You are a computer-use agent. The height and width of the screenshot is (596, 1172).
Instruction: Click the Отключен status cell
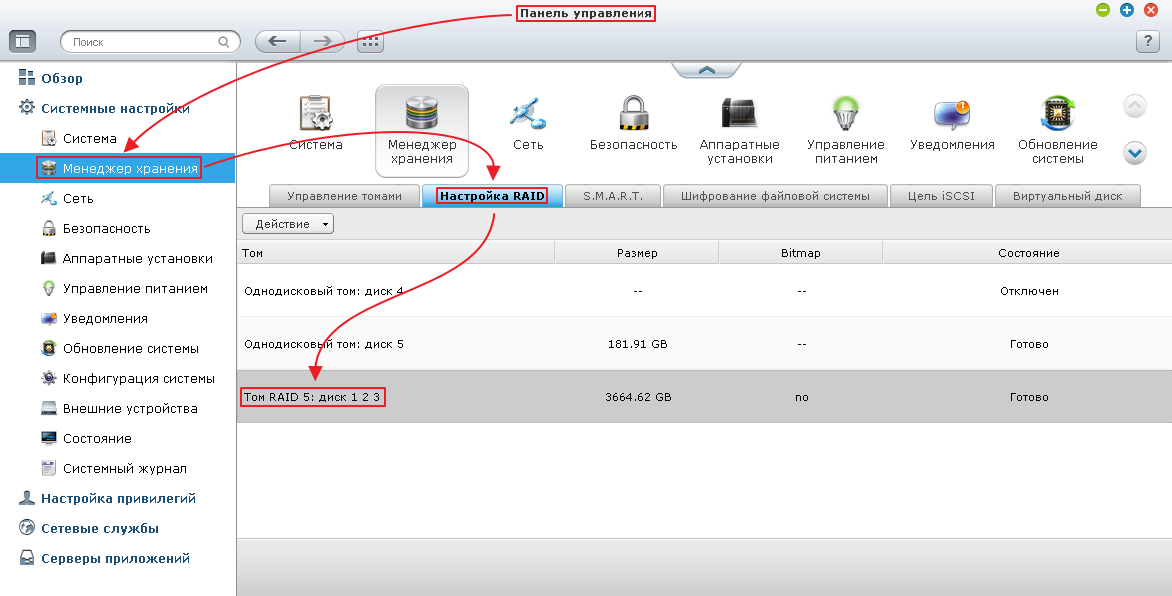coord(1029,291)
